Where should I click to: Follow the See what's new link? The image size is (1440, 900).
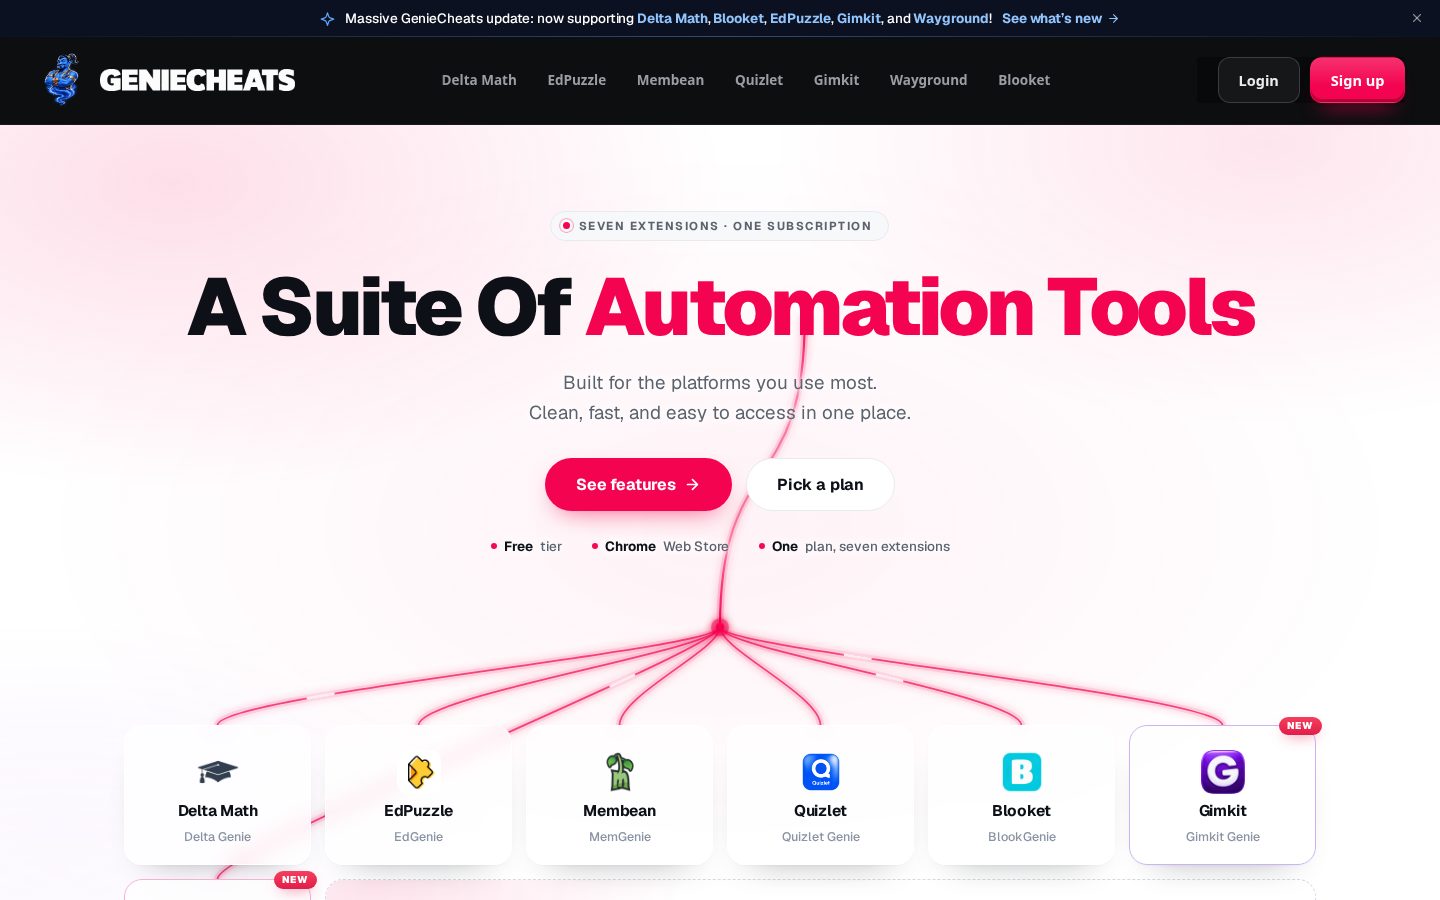1060,18
